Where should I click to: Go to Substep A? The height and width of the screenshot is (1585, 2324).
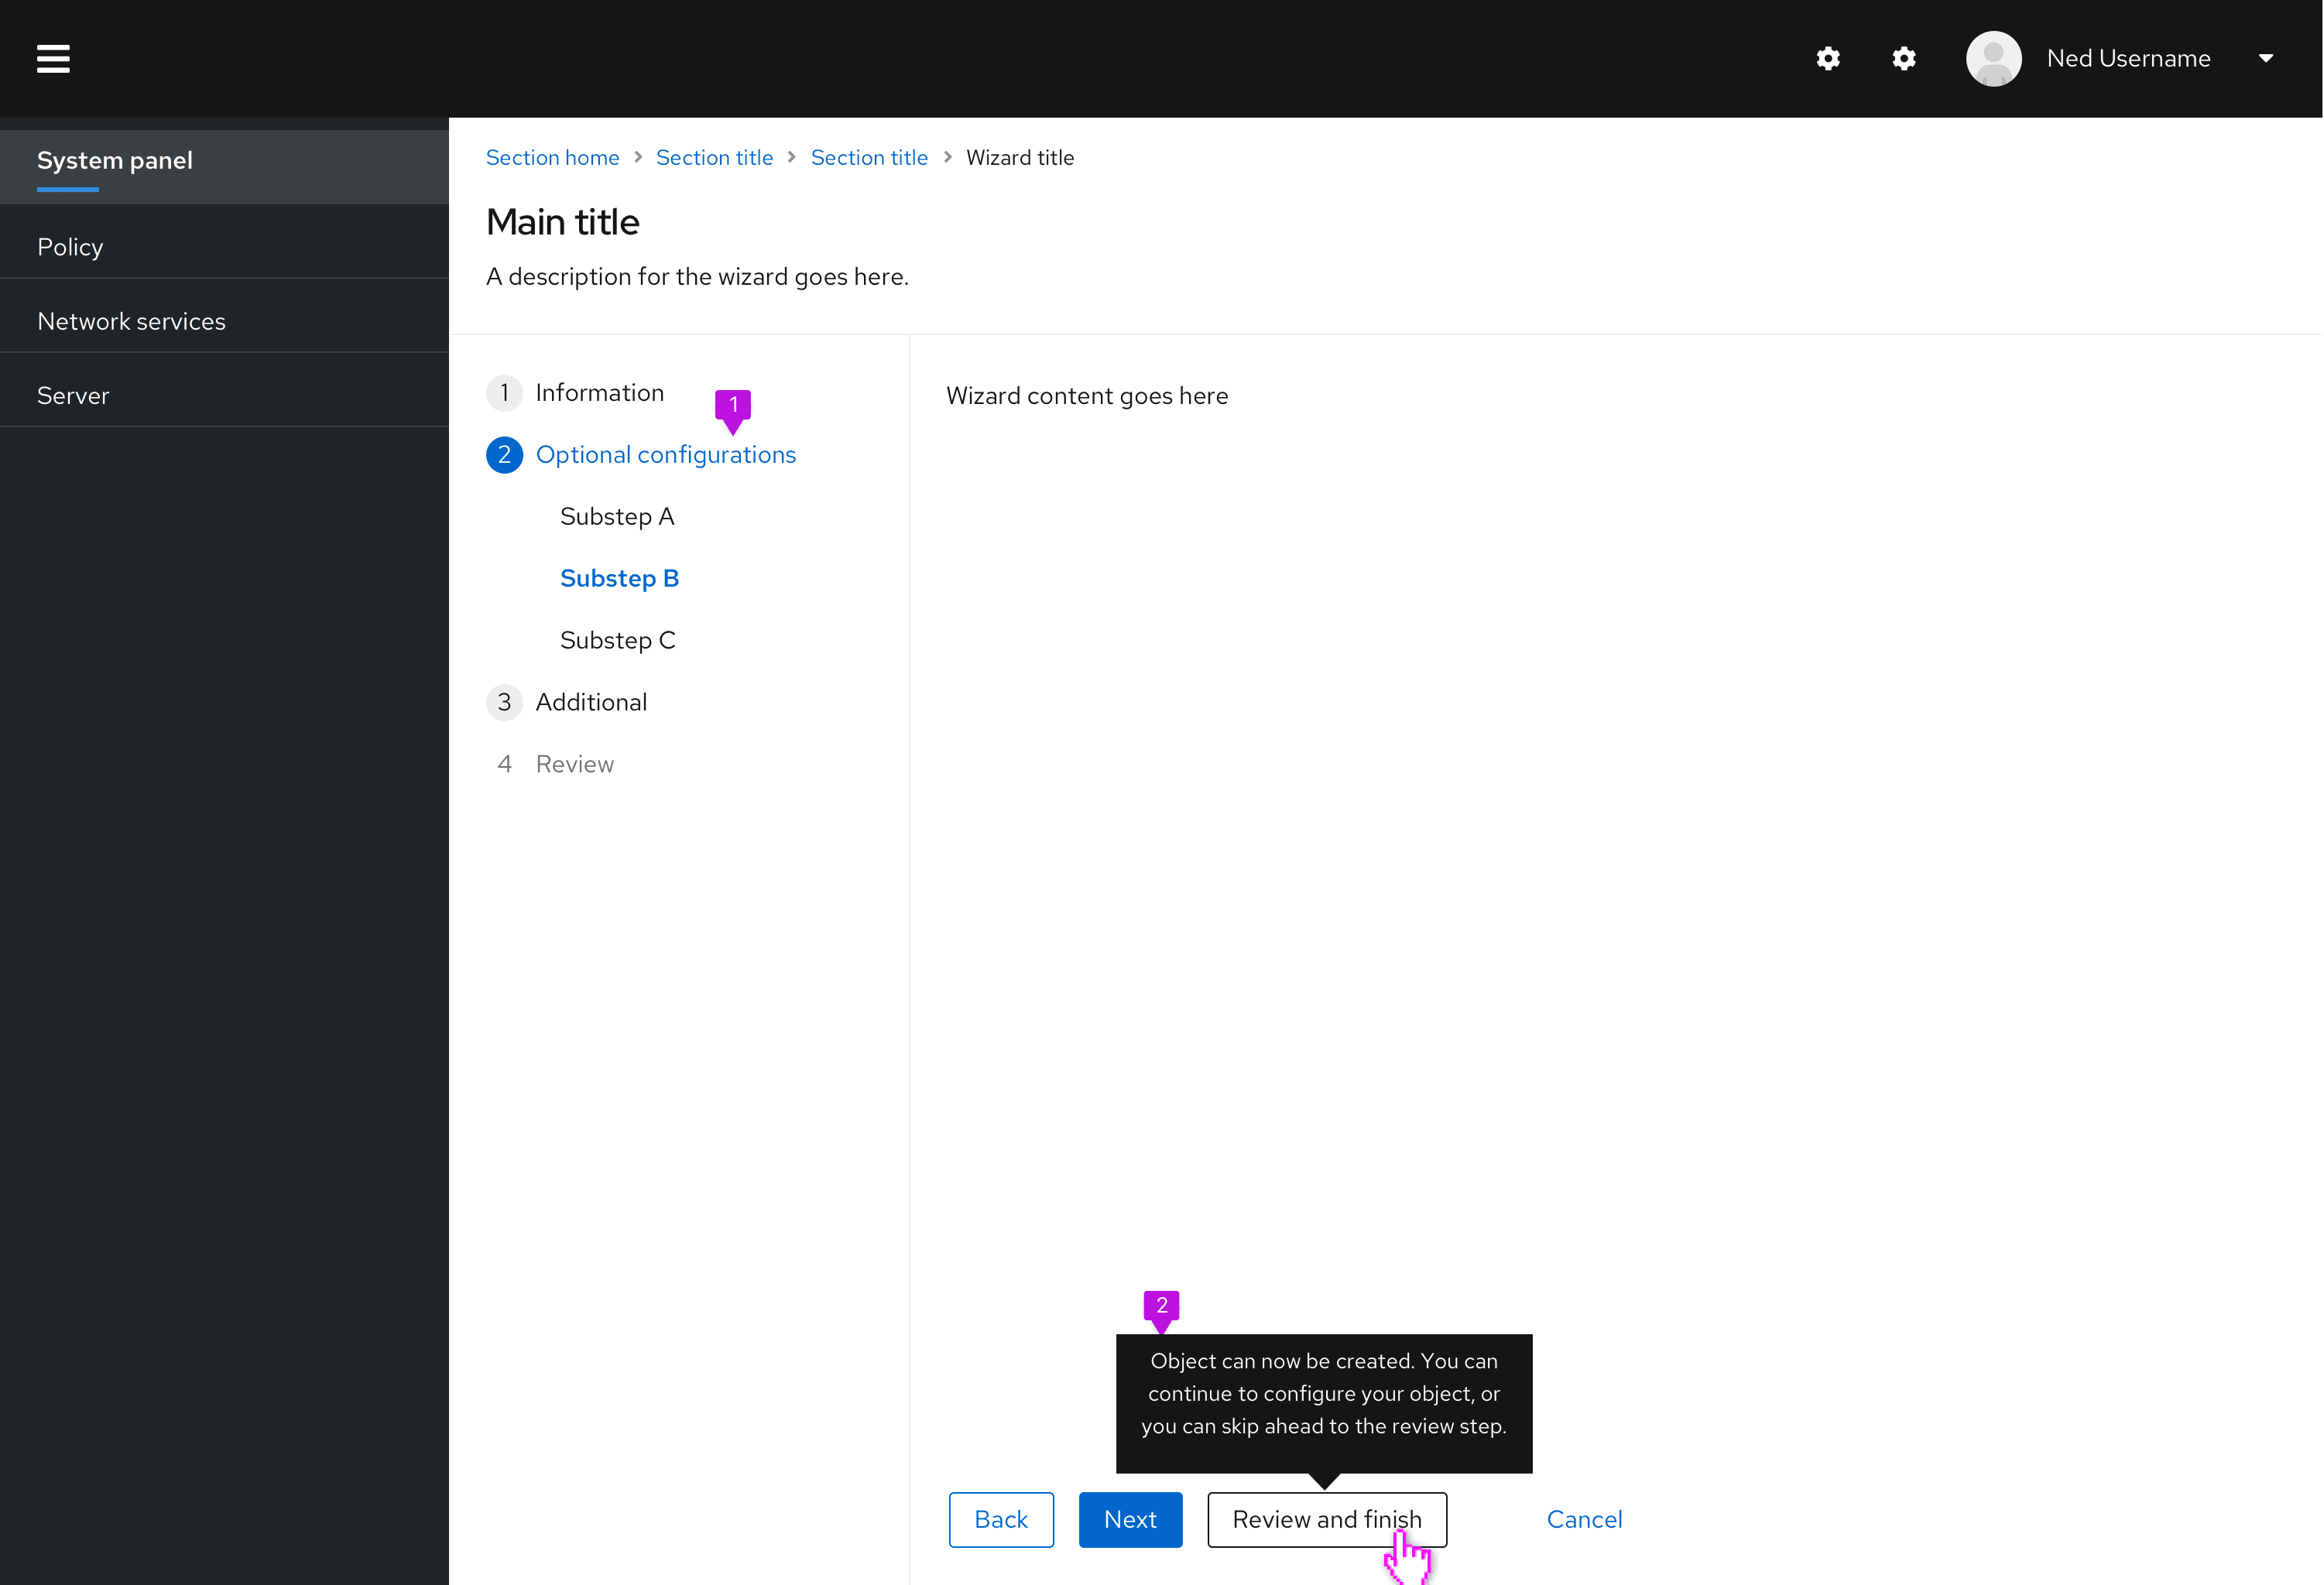click(616, 517)
